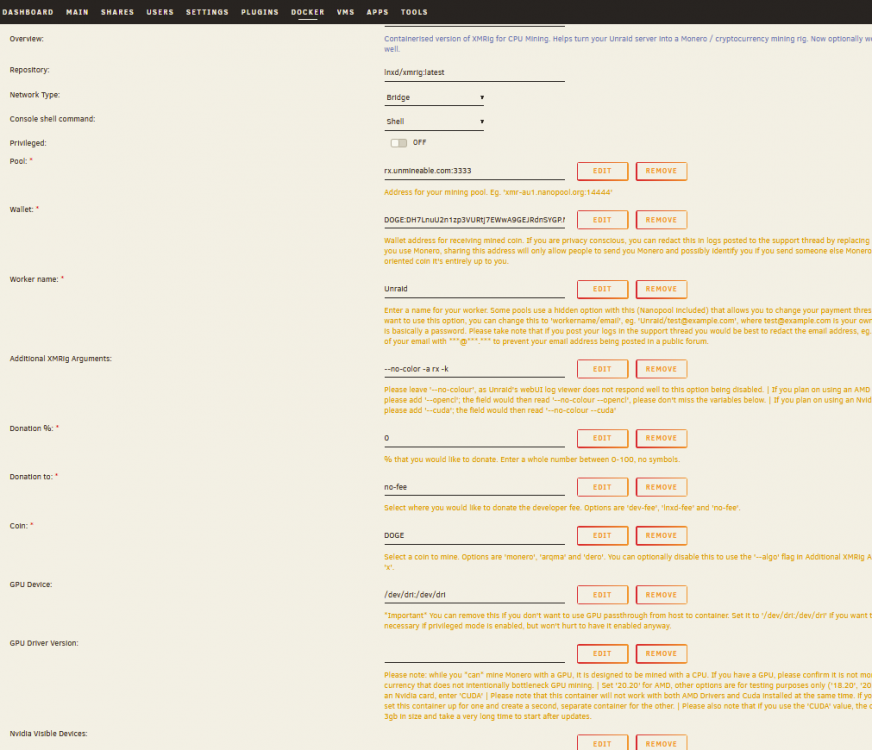Screen dimensions: 872x750
Task: Click the Pool field rx.unmineable.com:3333
Action: (x=474, y=171)
